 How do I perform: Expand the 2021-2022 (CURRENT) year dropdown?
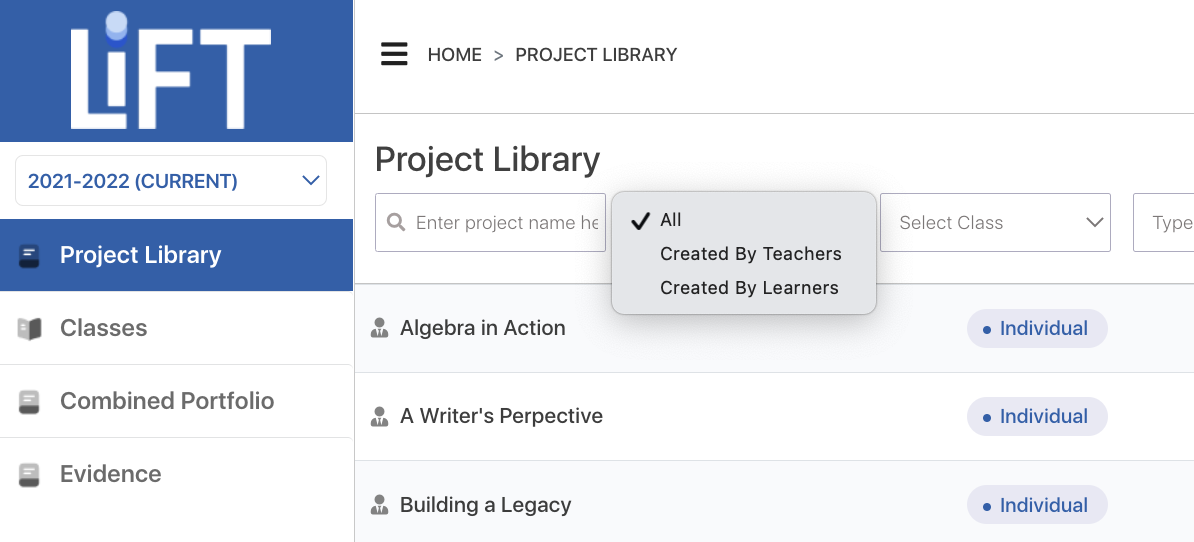171,180
